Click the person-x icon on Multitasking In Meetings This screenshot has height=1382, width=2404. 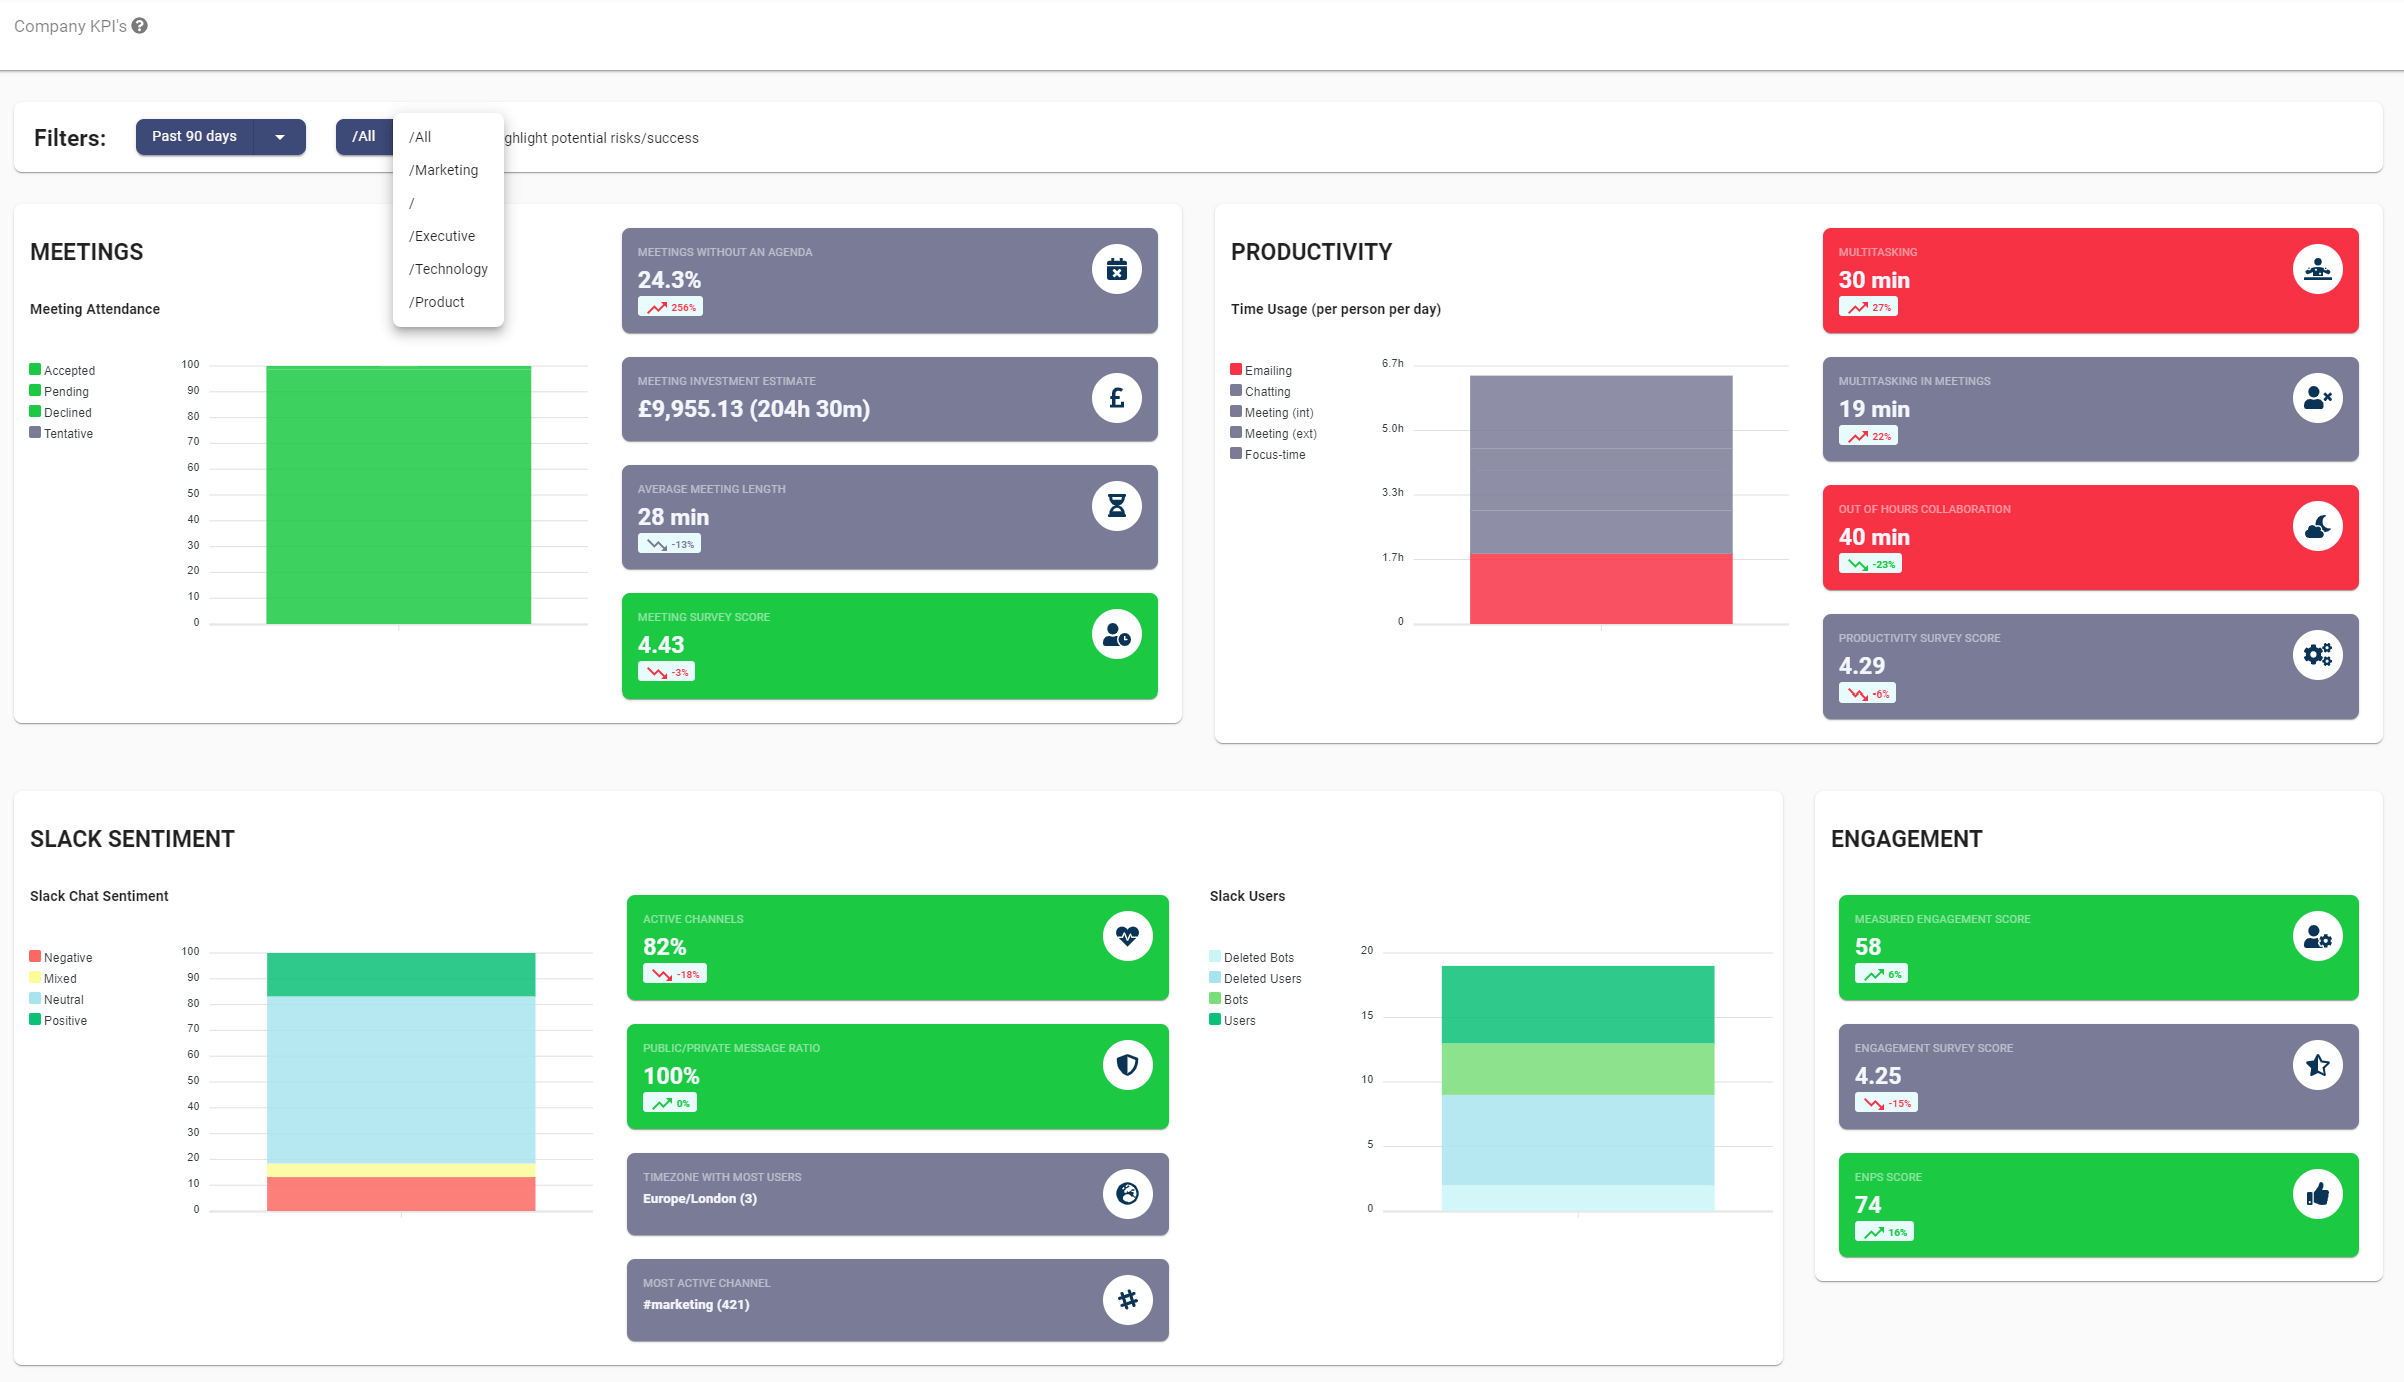pyautogui.click(x=2319, y=397)
